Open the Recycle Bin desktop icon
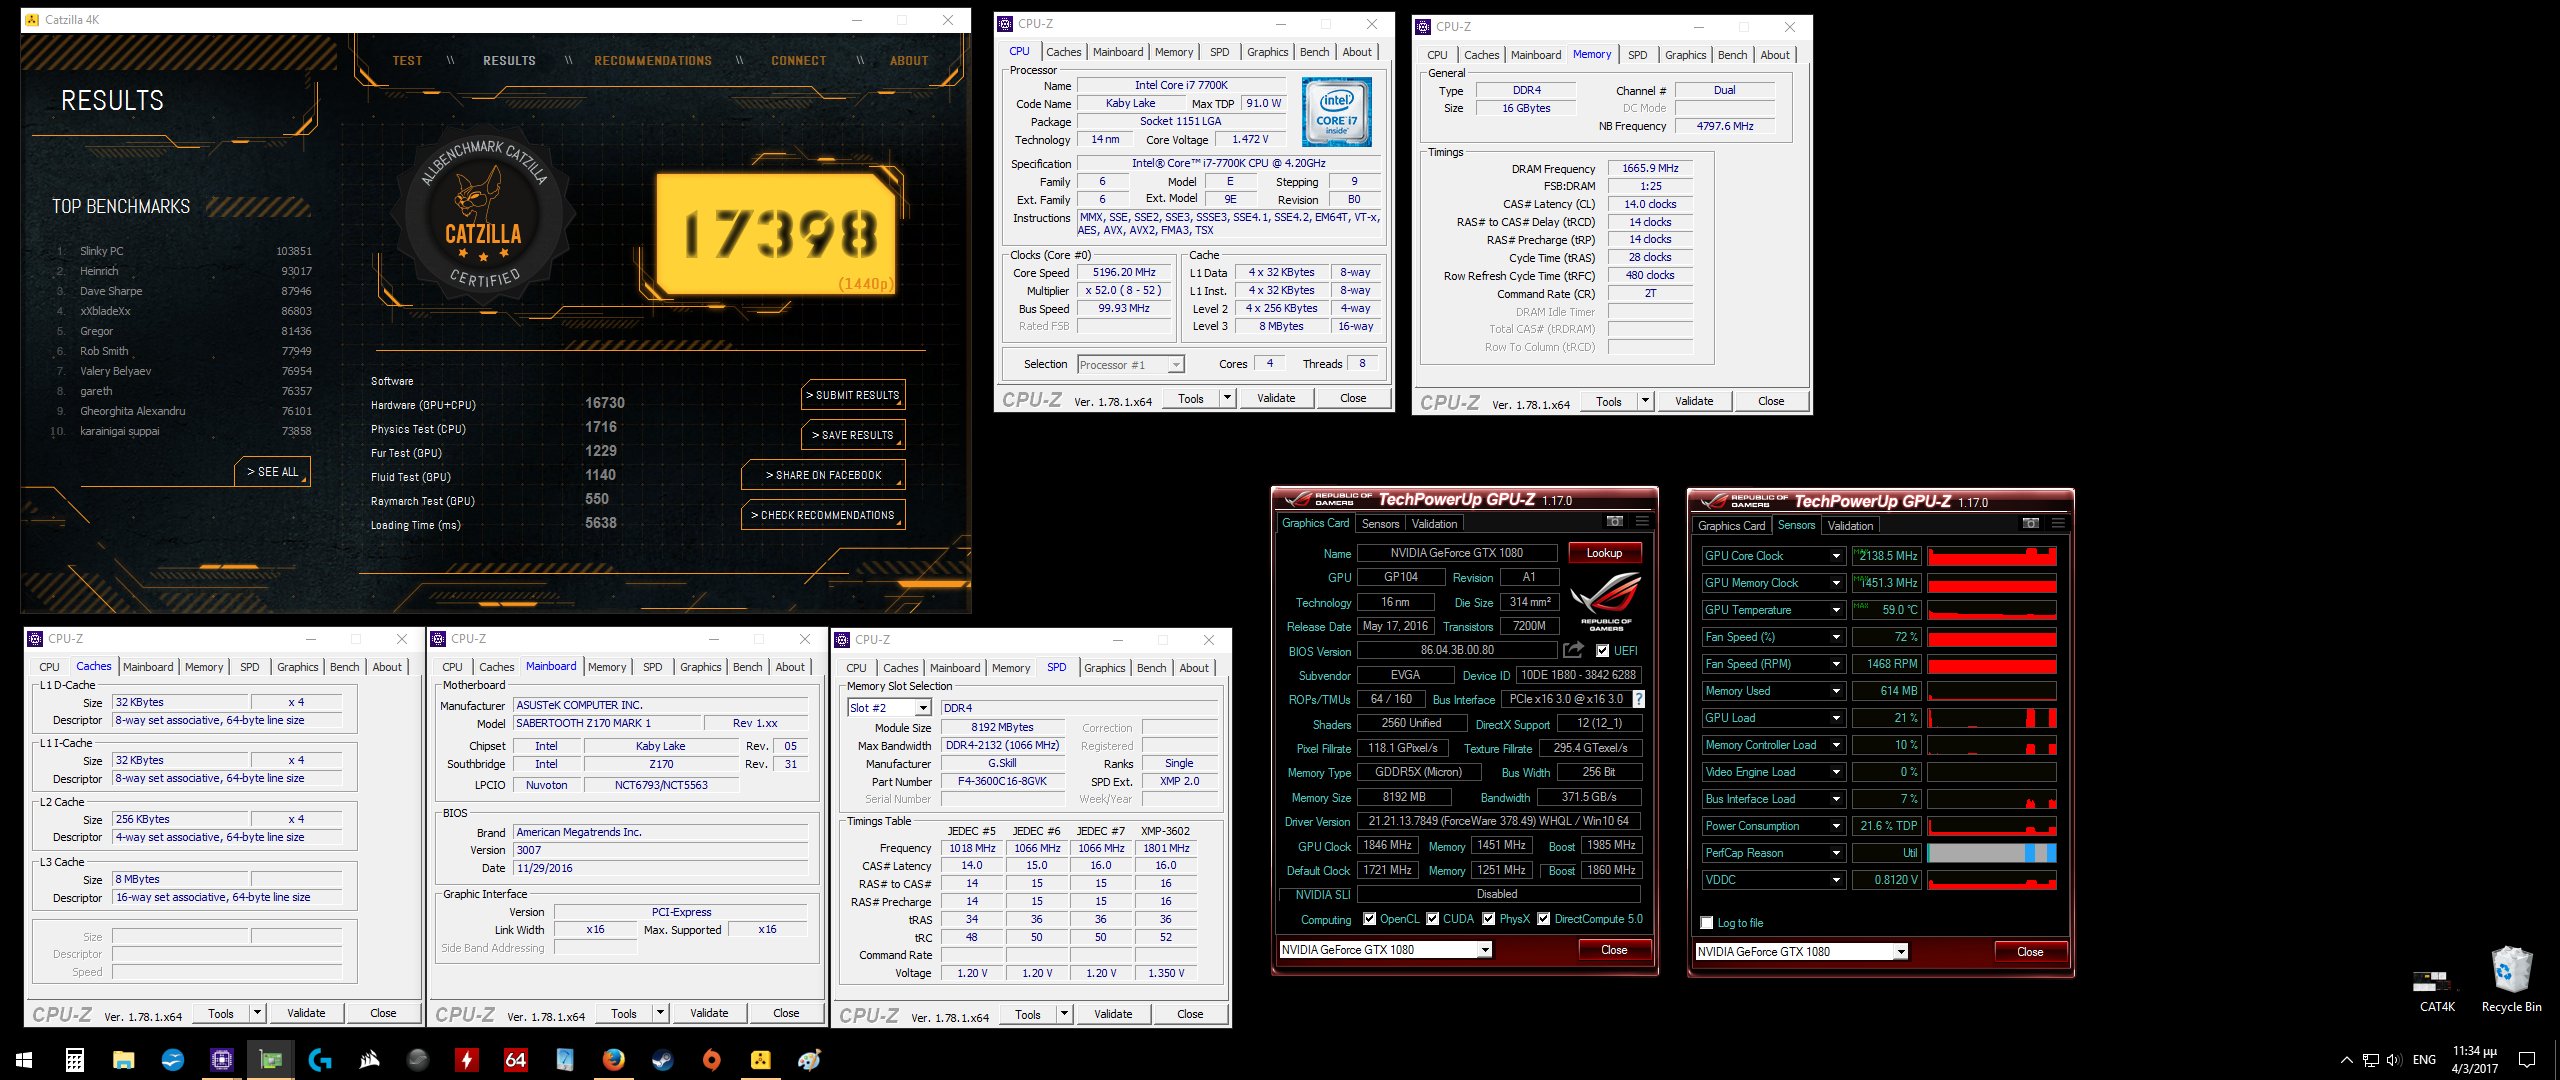 click(2511, 980)
